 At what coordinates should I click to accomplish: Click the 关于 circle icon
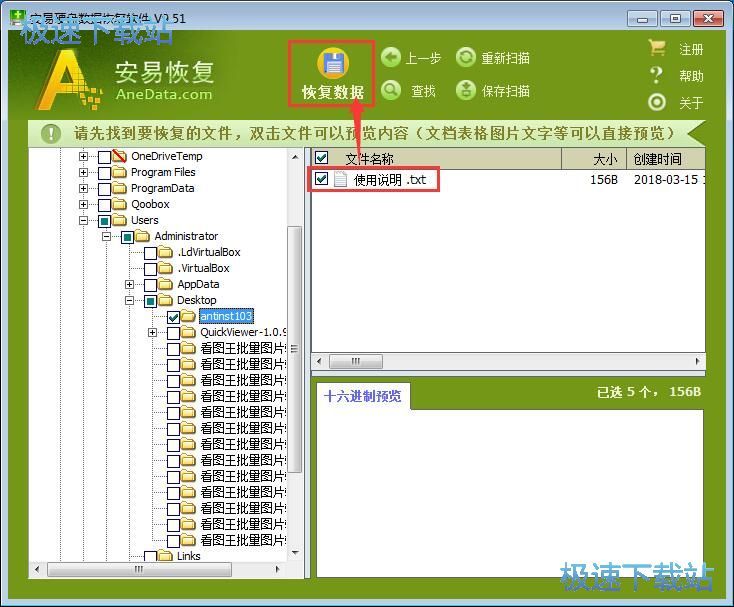tap(657, 102)
